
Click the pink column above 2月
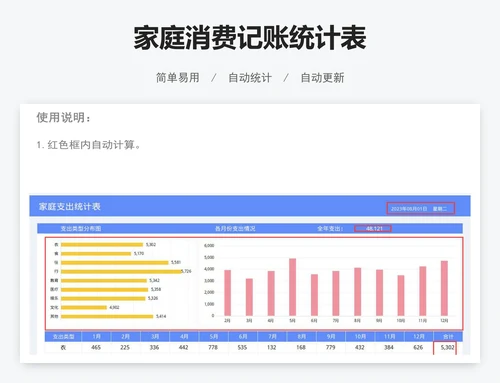point(227,293)
